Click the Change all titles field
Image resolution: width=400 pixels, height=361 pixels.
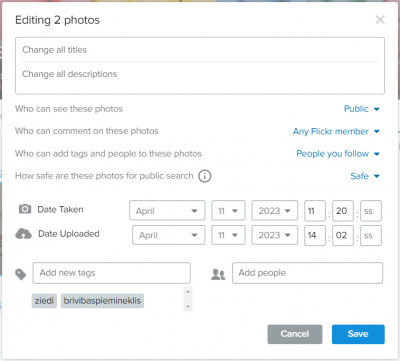point(200,50)
